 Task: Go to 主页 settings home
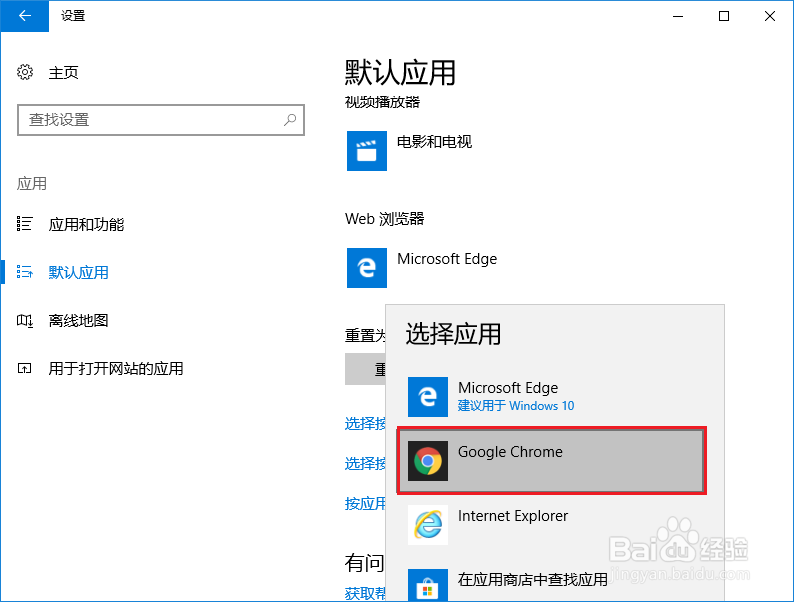63,73
